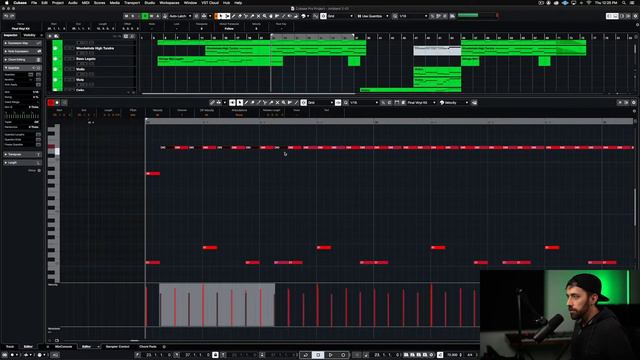The image size is (640, 360).
Task: Toggle the Quantize Lengths checkbox in Inspector
Action: [38, 134]
